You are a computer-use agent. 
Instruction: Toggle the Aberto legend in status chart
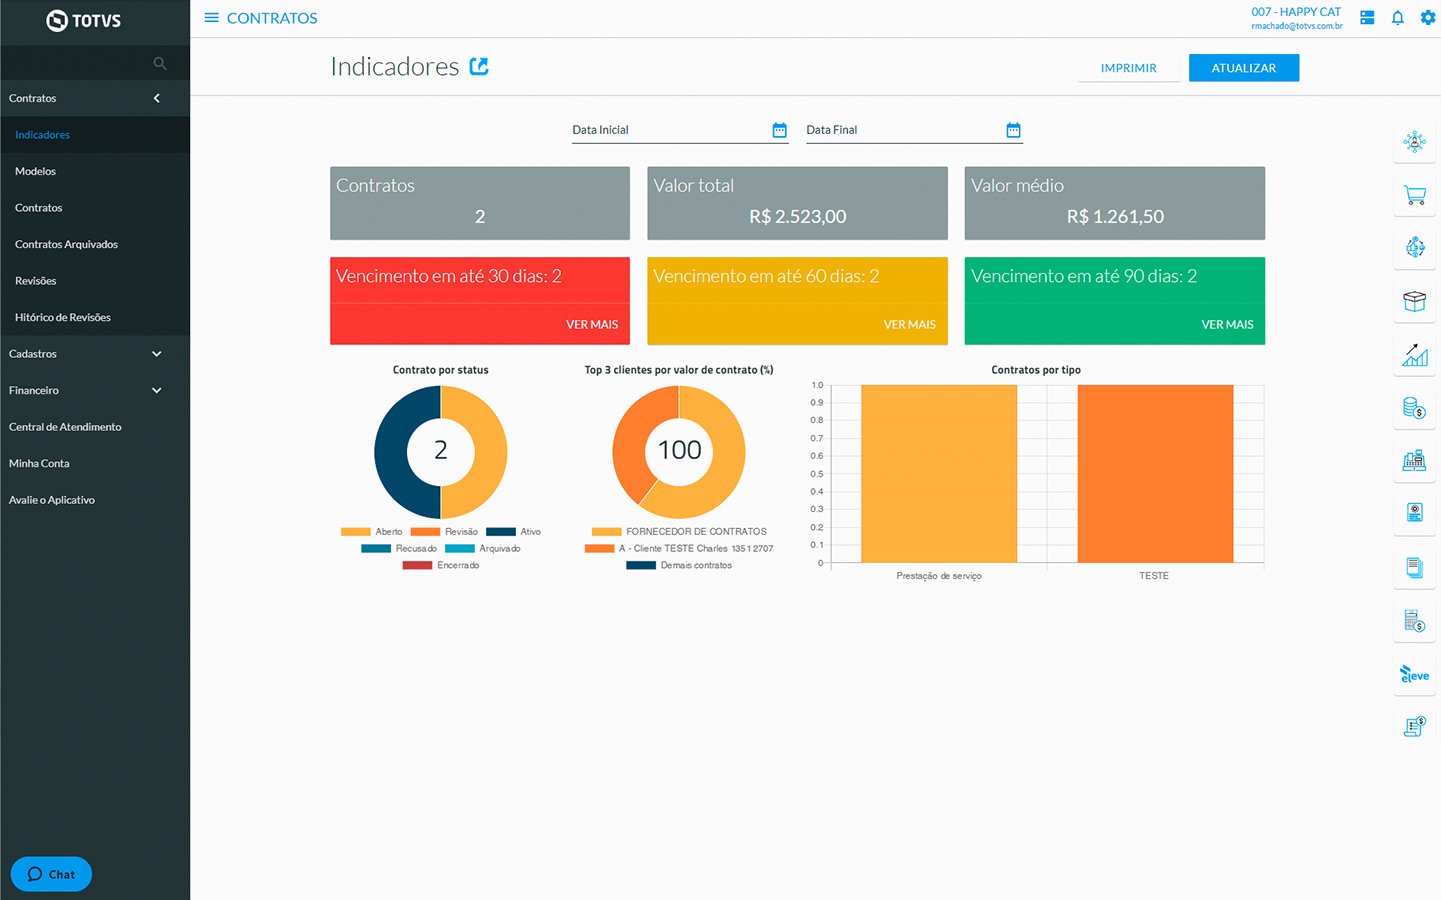[x=372, y=532]
